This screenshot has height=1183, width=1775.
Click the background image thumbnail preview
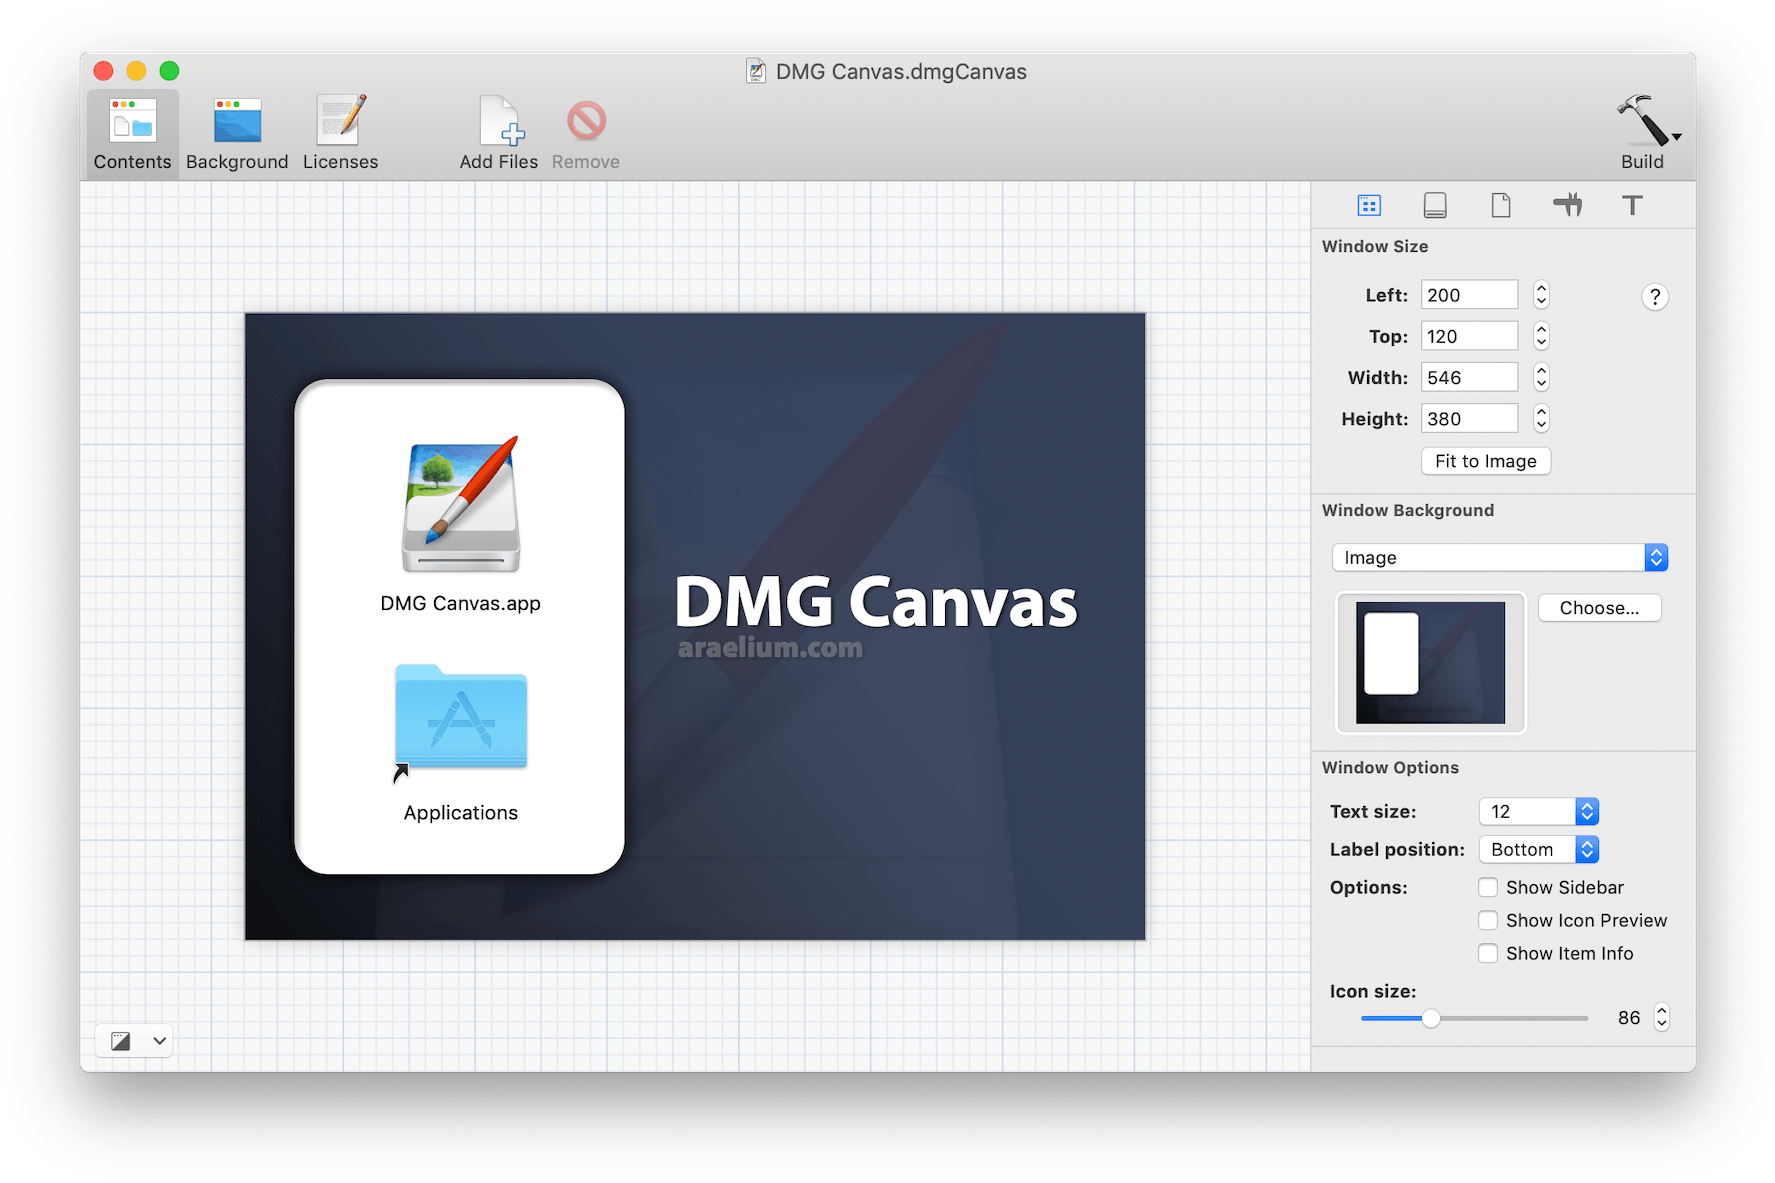tap(1430, 663)
